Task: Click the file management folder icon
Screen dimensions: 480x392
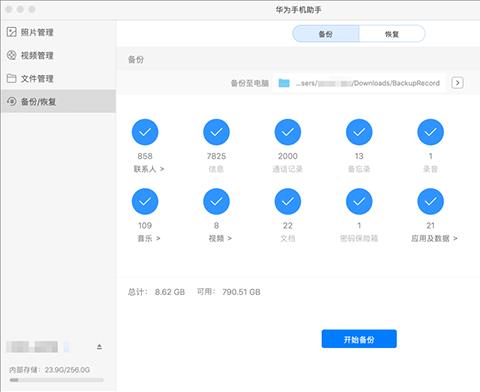Action: coord(12,78)
